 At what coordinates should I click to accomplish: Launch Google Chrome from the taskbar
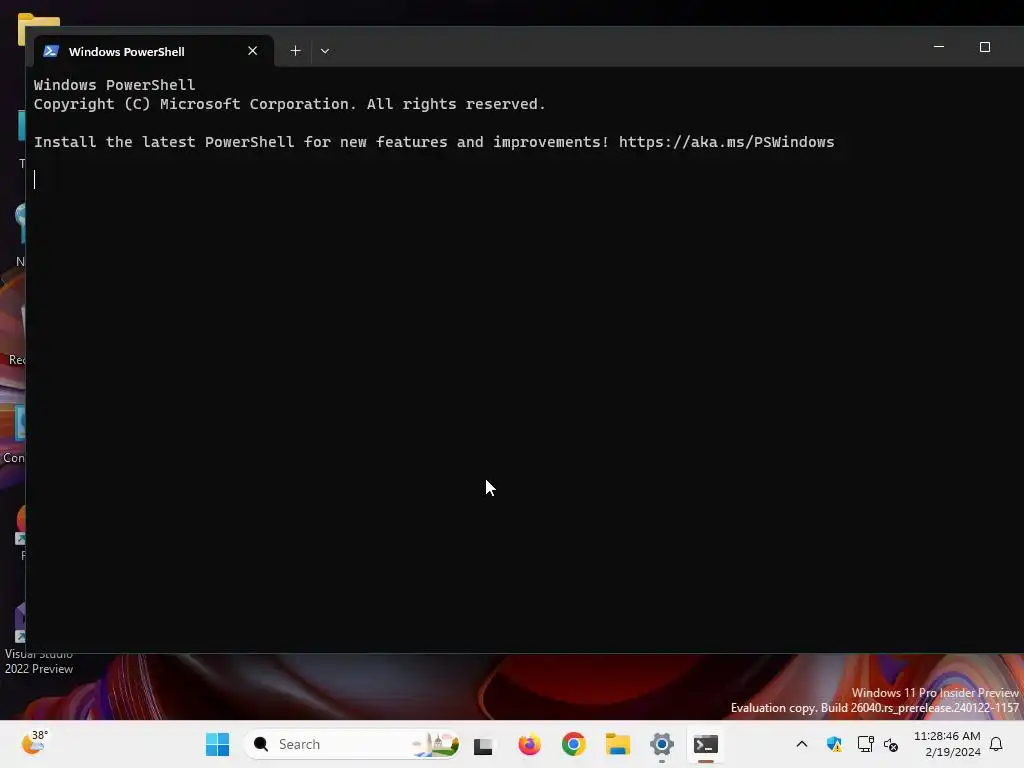pos(574,744)
